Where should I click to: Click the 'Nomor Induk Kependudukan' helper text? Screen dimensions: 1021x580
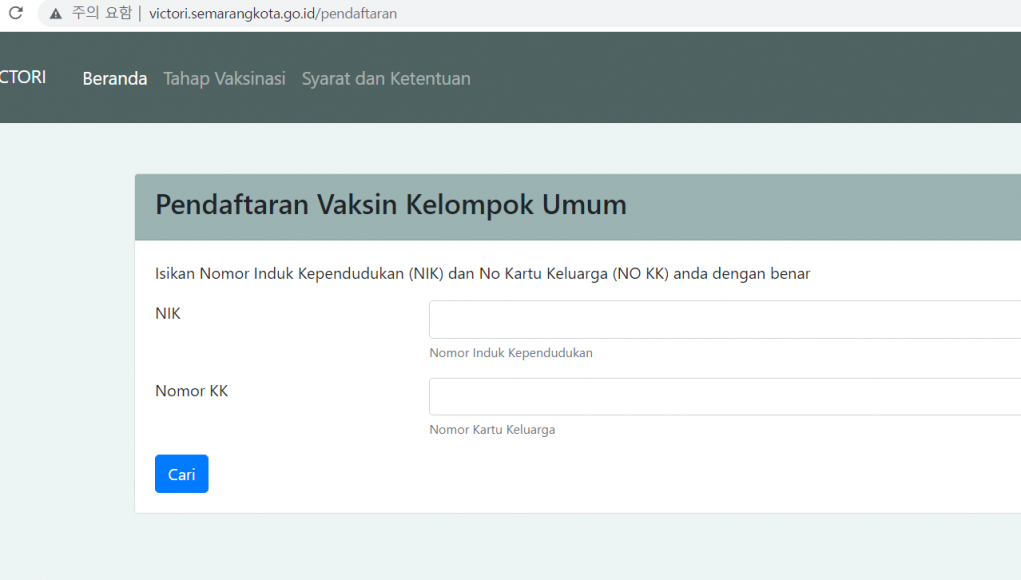510,353
